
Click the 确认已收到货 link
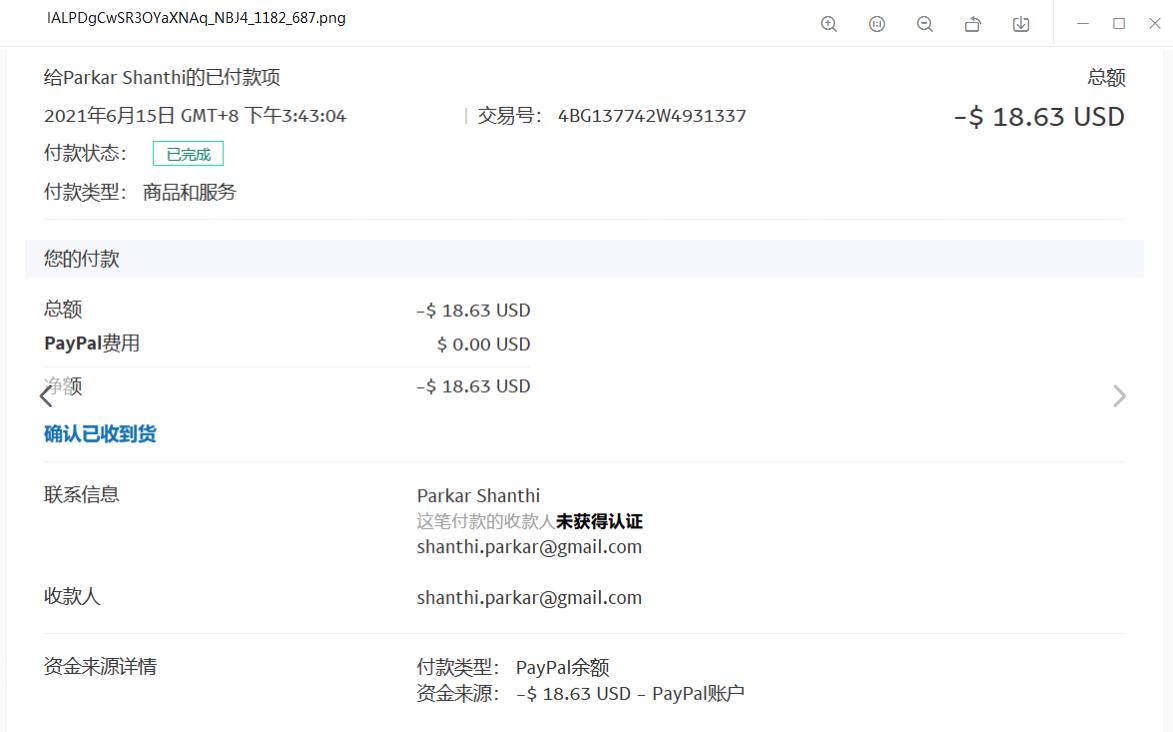(x=100, y=434)
